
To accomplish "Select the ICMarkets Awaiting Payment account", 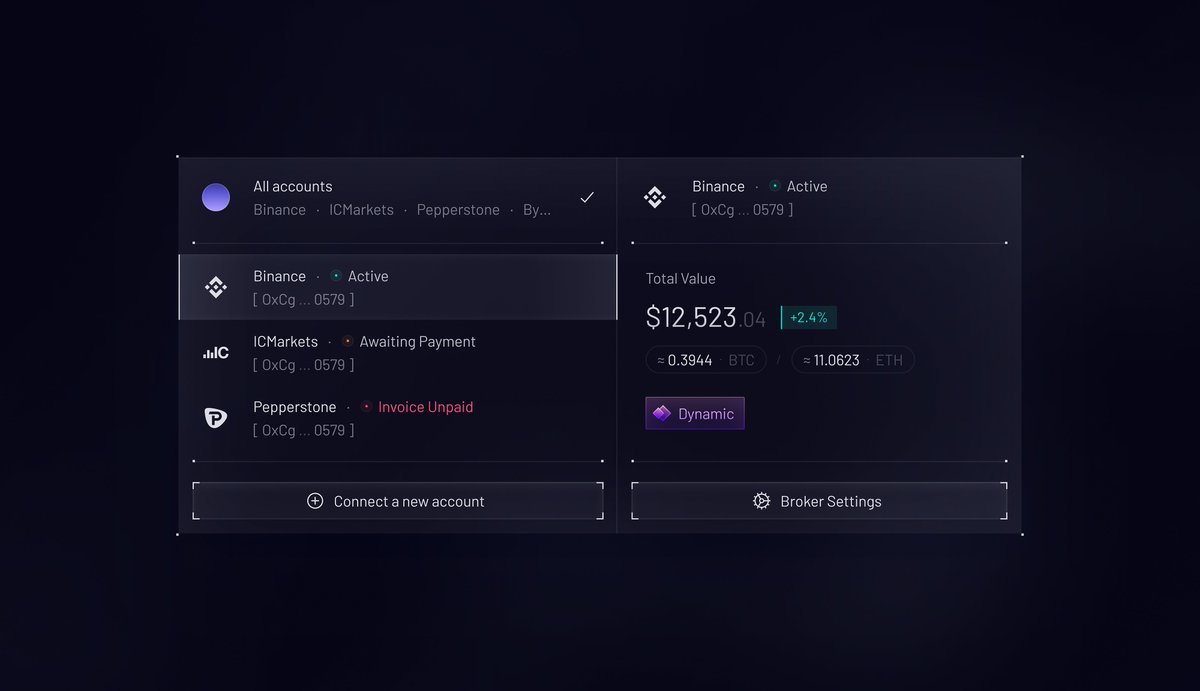I will click(x=400, y=353).
